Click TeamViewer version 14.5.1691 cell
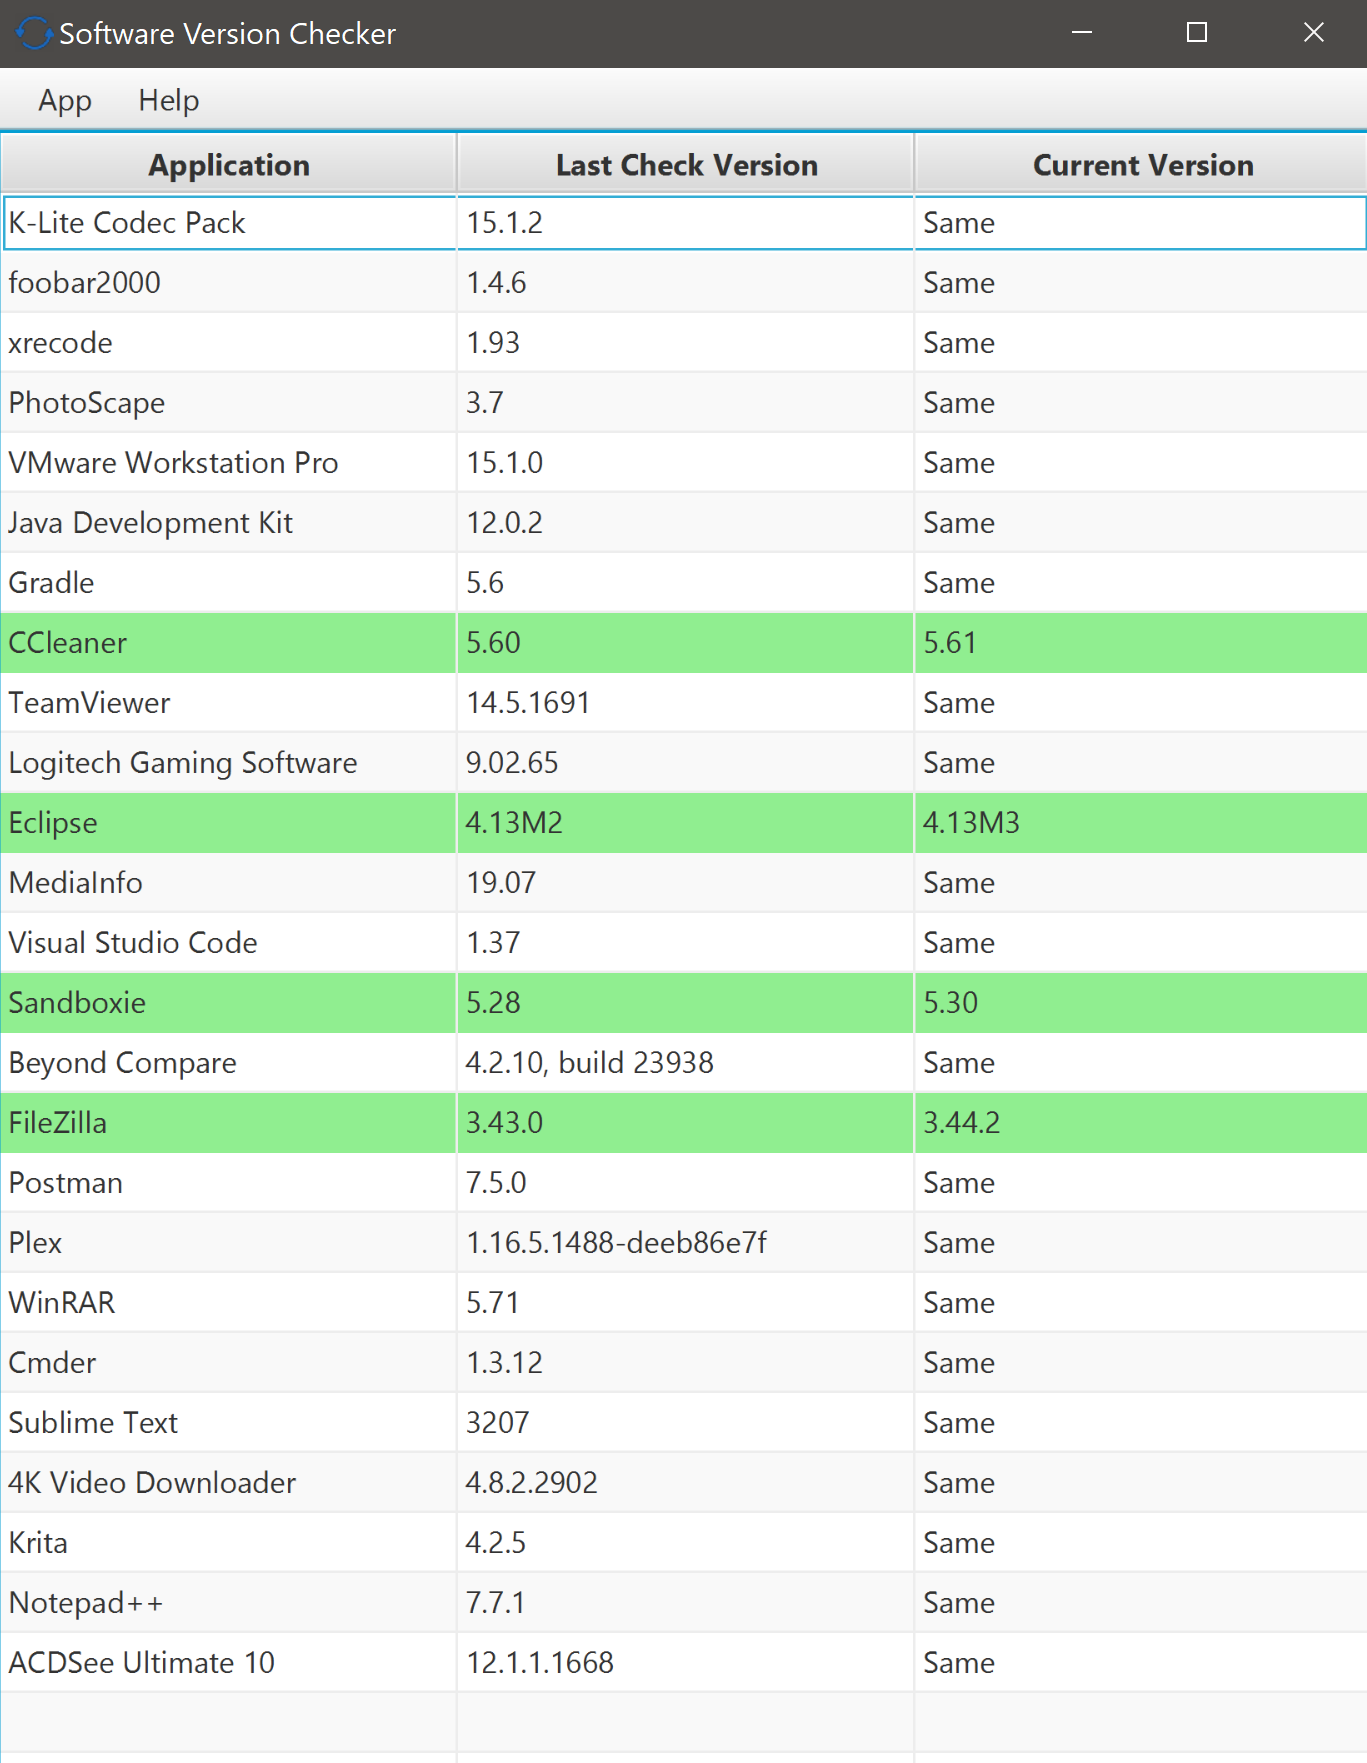 click(686, 703)
